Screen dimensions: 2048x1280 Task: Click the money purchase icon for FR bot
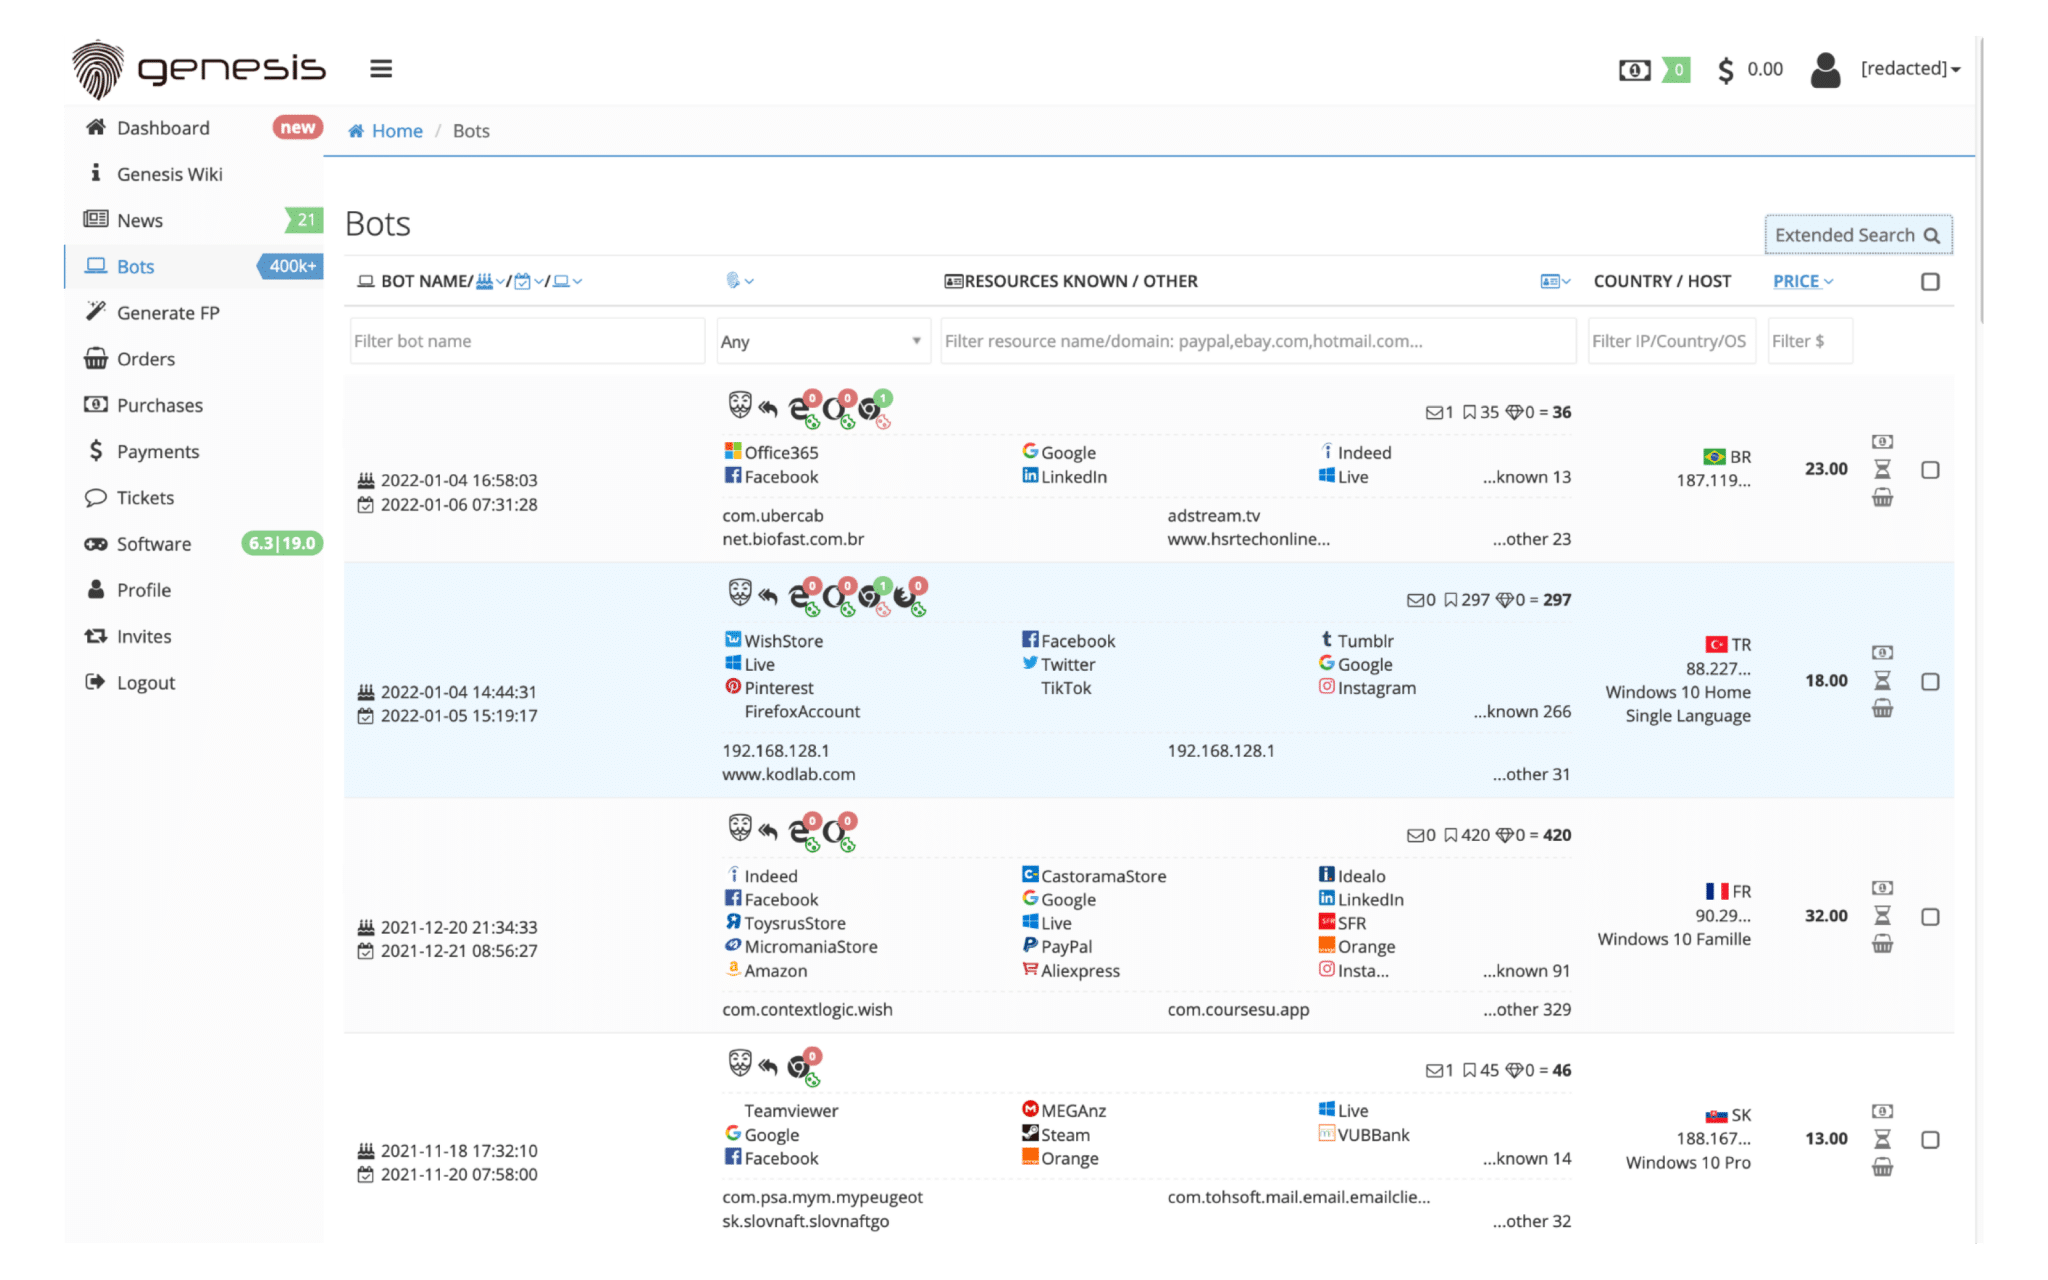pyautogui.click(x=1882, y=888)
